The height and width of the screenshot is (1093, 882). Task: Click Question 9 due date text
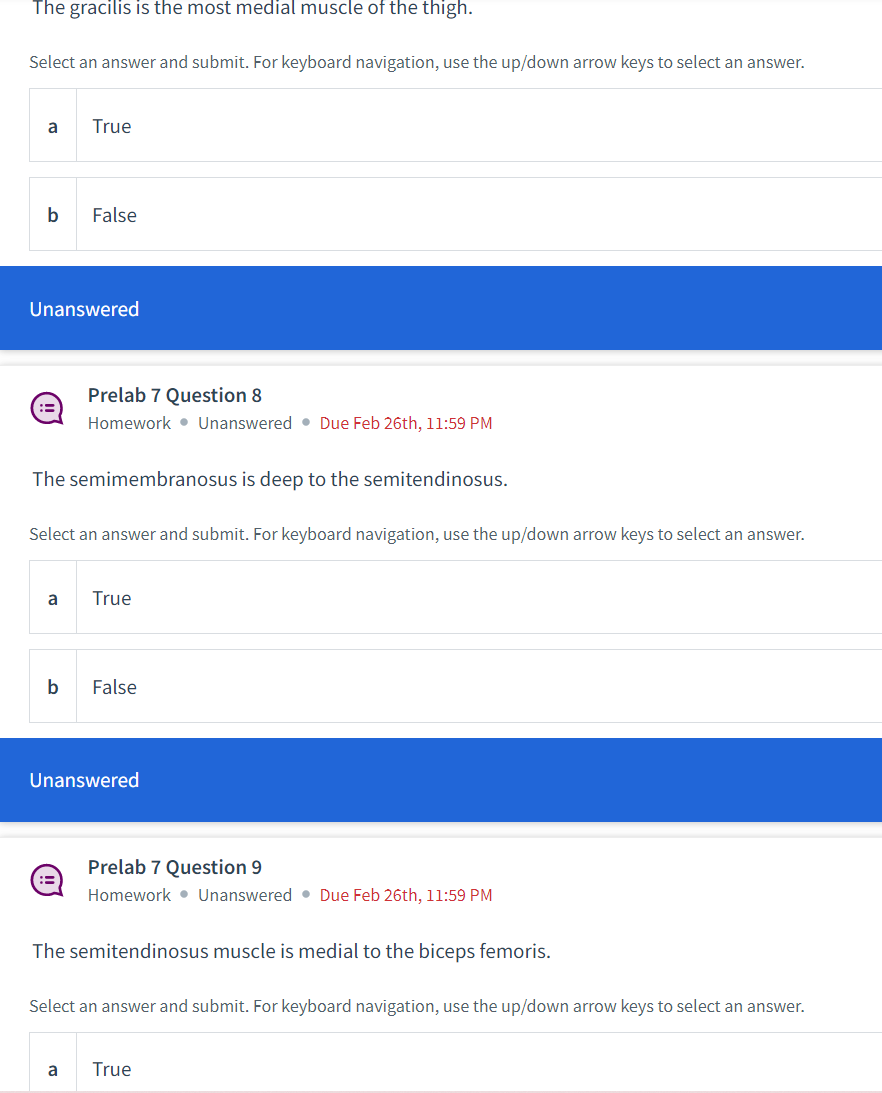tap(406, 895)
